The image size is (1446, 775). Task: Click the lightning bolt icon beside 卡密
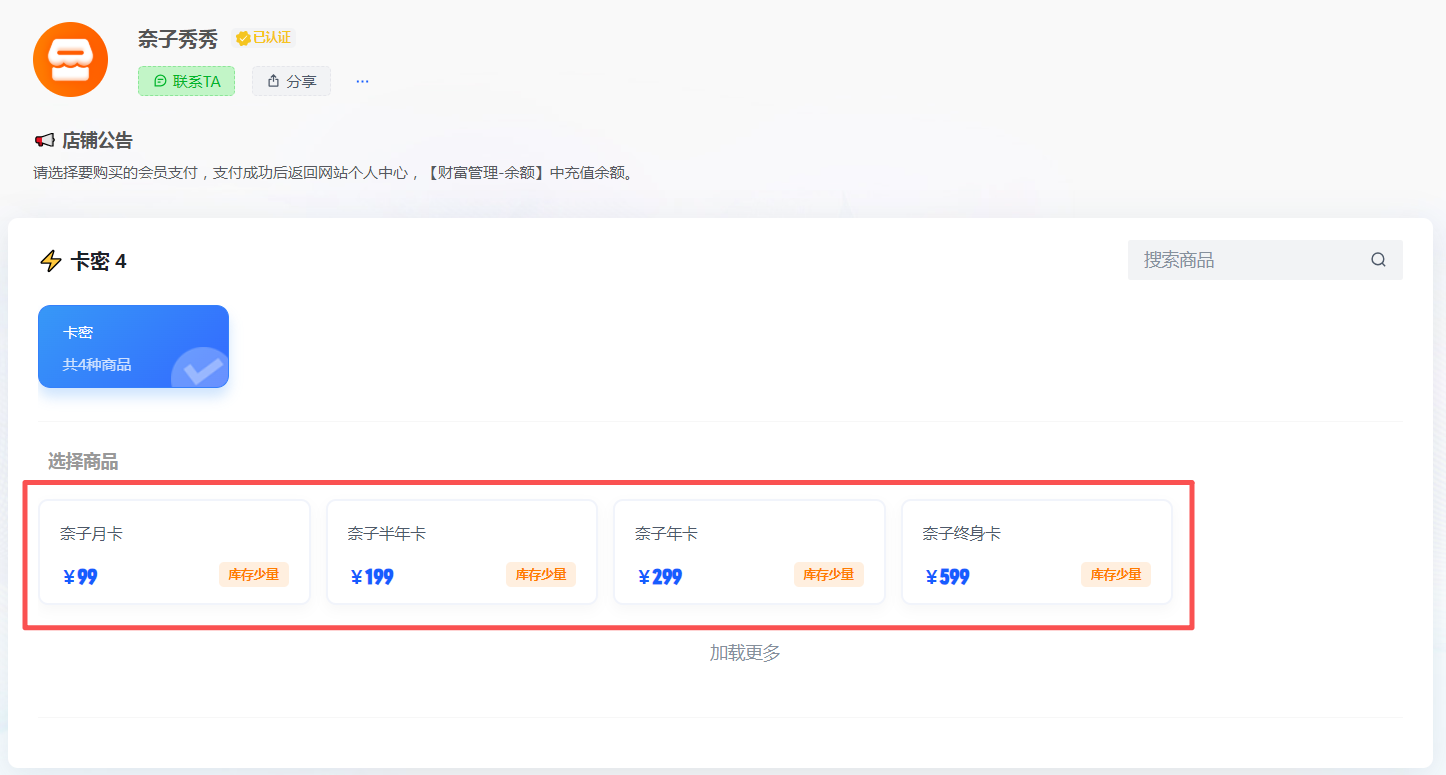coord(50,262)
